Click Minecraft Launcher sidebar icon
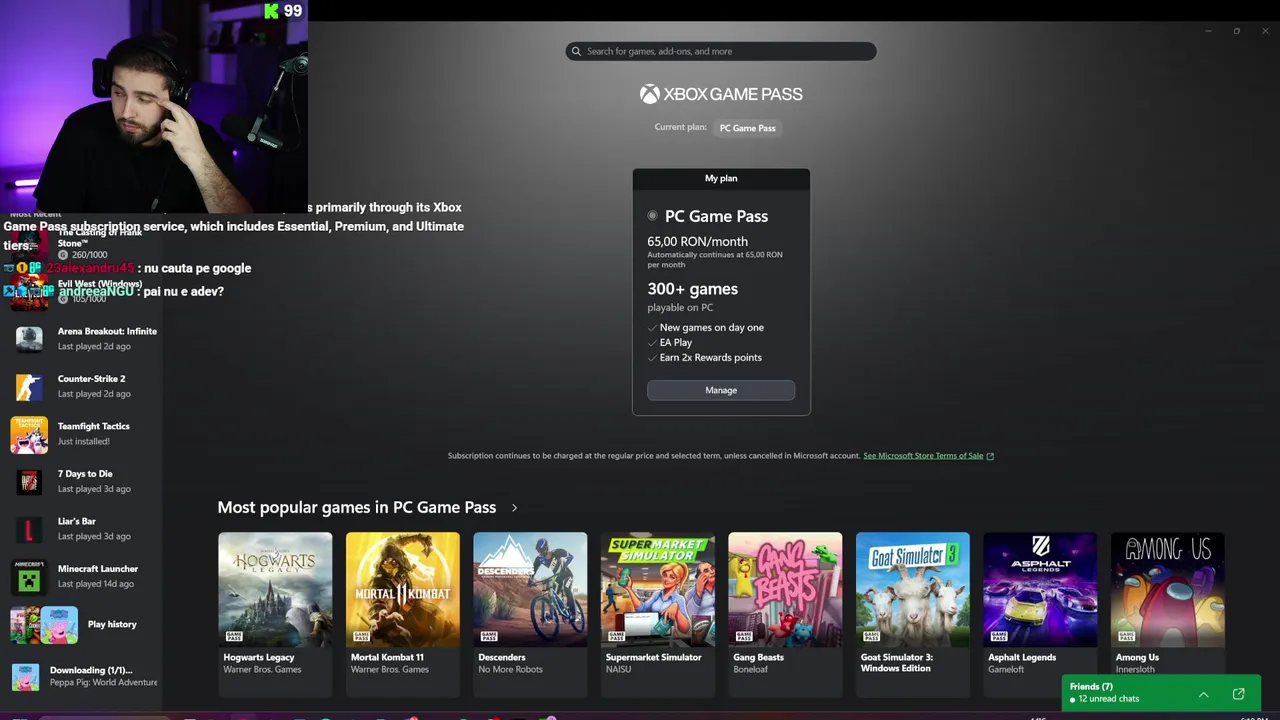1280x720 pixels. point(29,576)
